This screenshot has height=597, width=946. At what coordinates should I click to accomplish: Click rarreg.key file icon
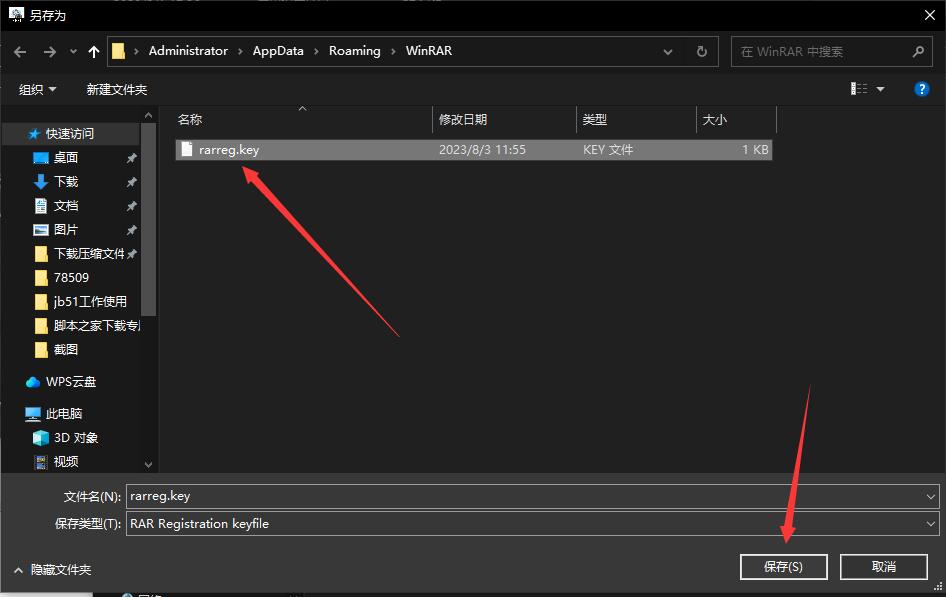187,149
